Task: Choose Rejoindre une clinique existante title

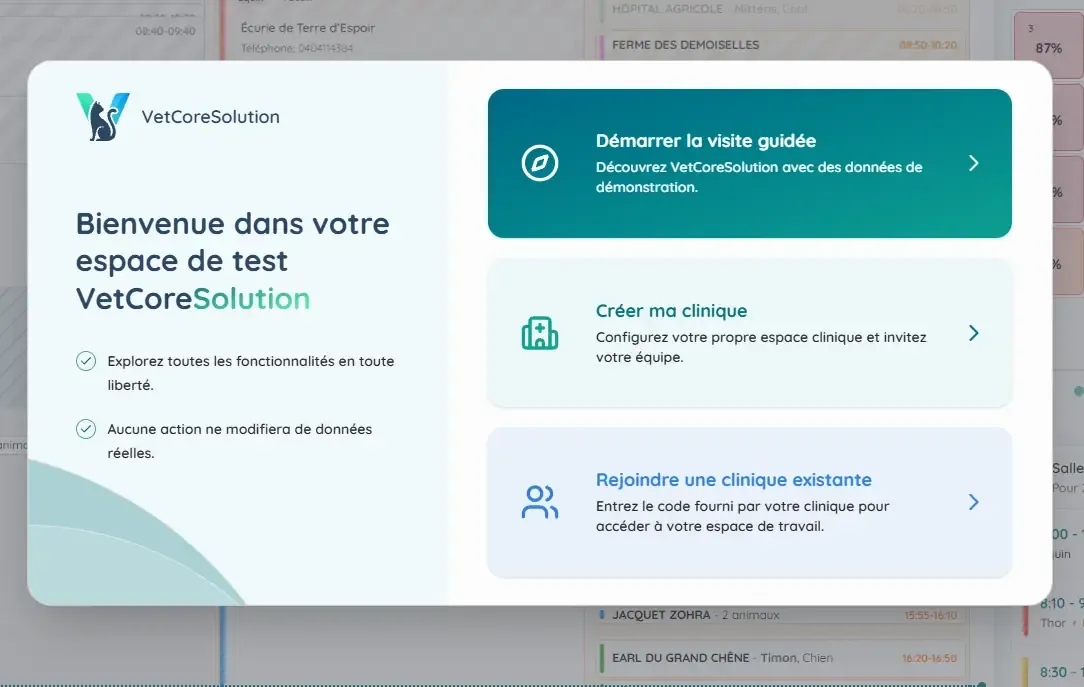Action: (x=733, y=480)
